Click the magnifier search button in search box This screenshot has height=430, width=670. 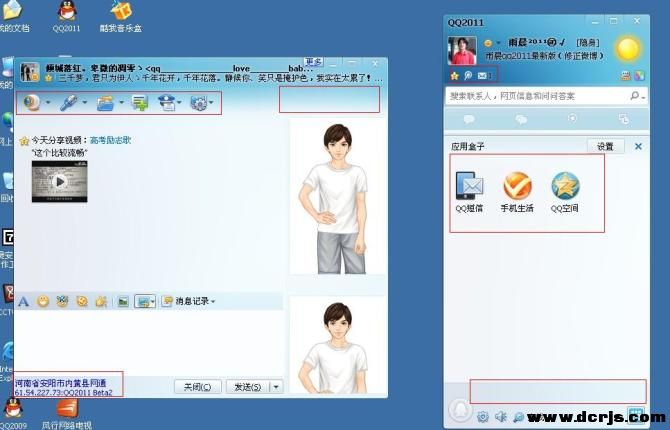pyautogui.click(x=635, y=96)
